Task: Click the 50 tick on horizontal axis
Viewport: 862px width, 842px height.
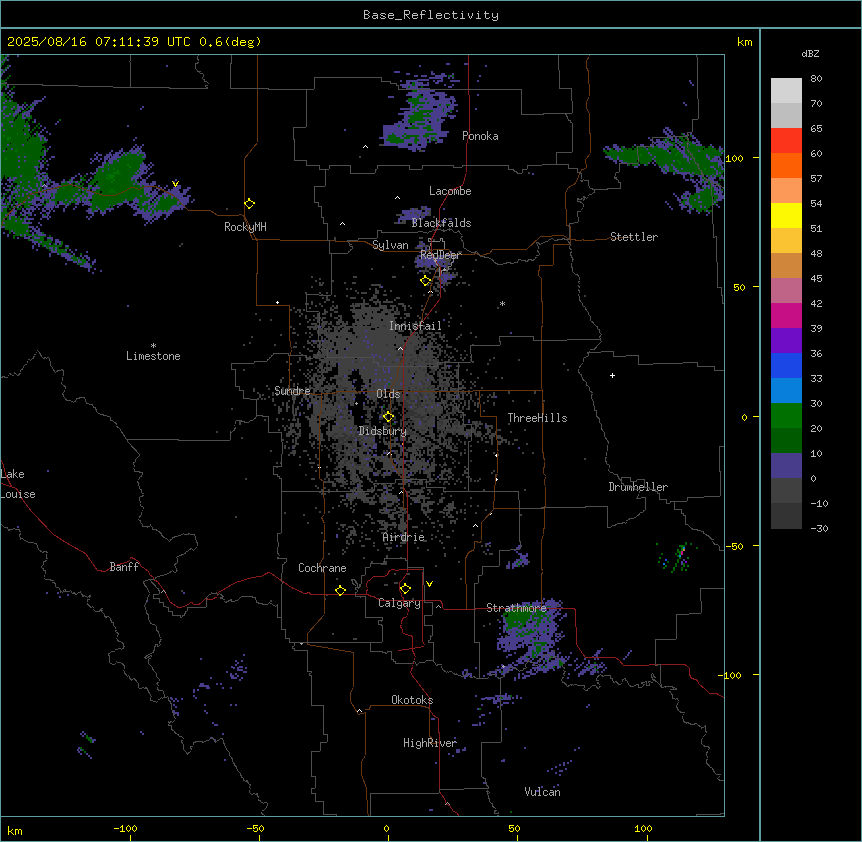Action: pyautogui.click(x=514, y=828)
